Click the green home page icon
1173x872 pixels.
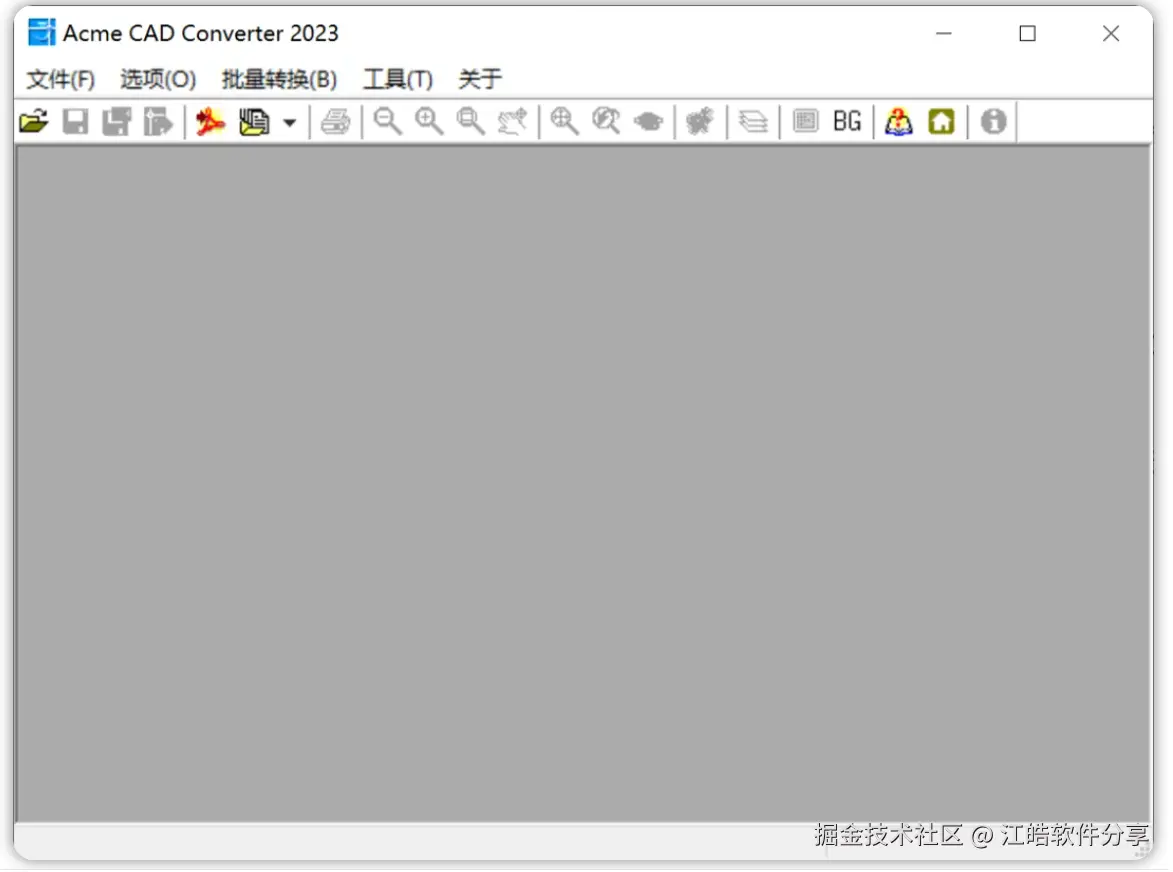click(941, 121)
